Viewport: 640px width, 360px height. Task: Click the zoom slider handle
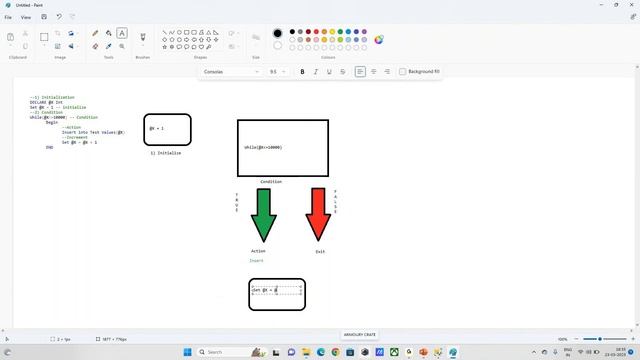[600, 339]
